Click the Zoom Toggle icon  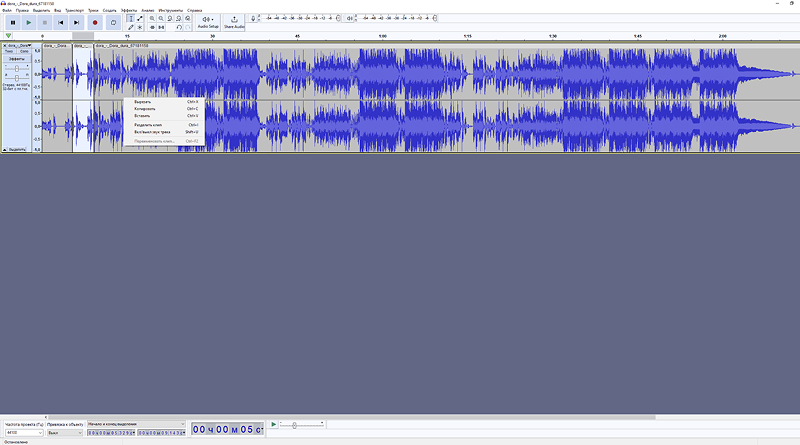(x=188, y=18)
